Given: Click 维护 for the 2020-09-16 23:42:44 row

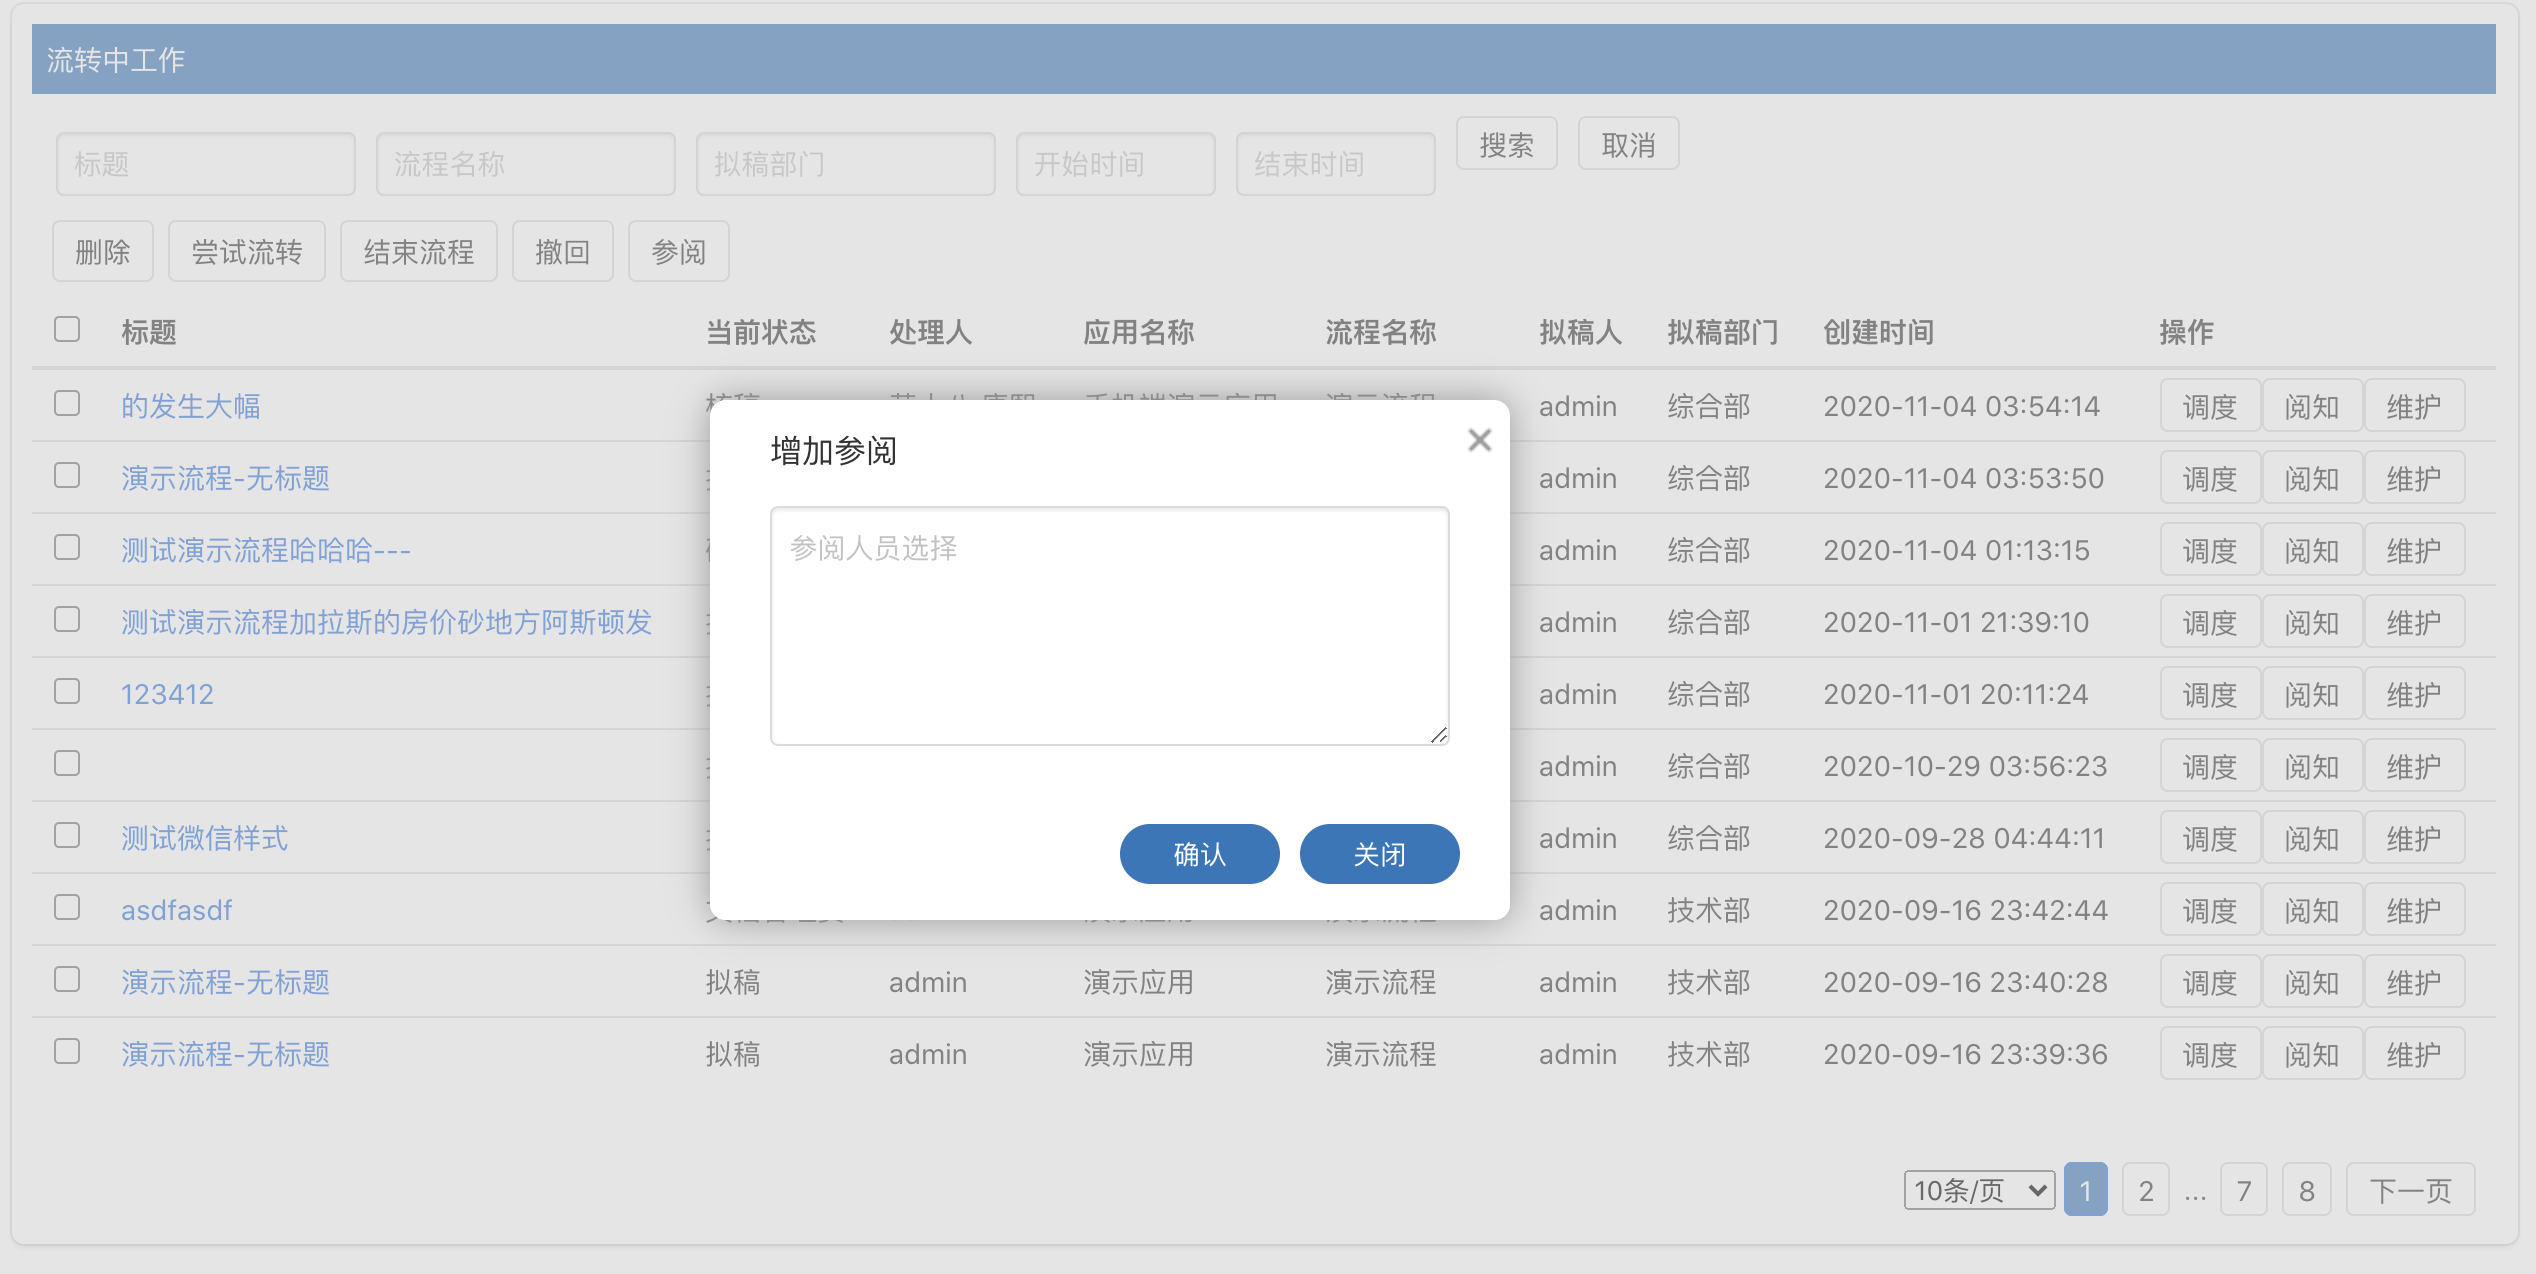Looking at the screenshot, I should [x=2414, y=910].
